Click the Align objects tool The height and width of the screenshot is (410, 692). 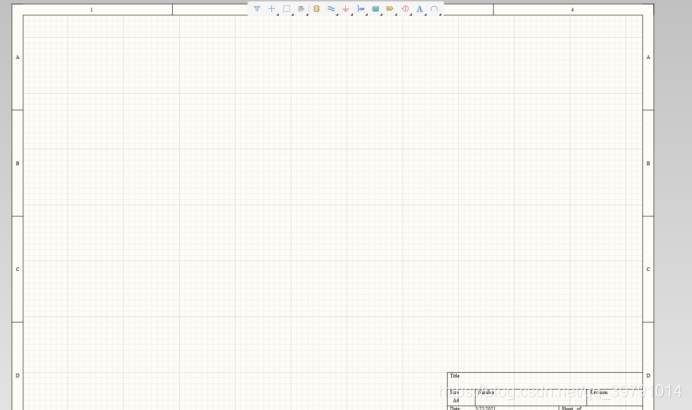(x=301, y=9)
